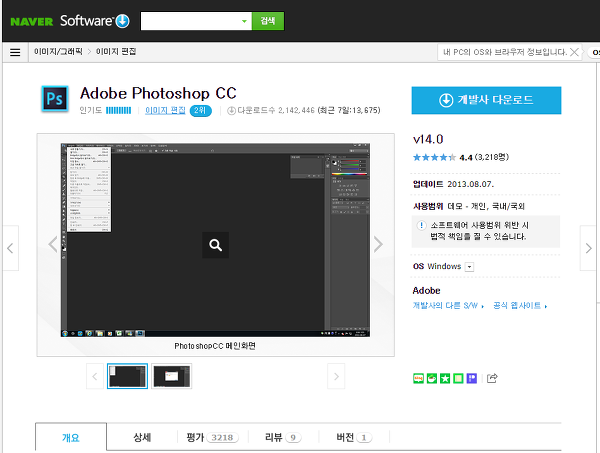Click the blue 개발사 다운로드 button
Viewport: 600px width, 453px height.
click(x=486, y=100)
